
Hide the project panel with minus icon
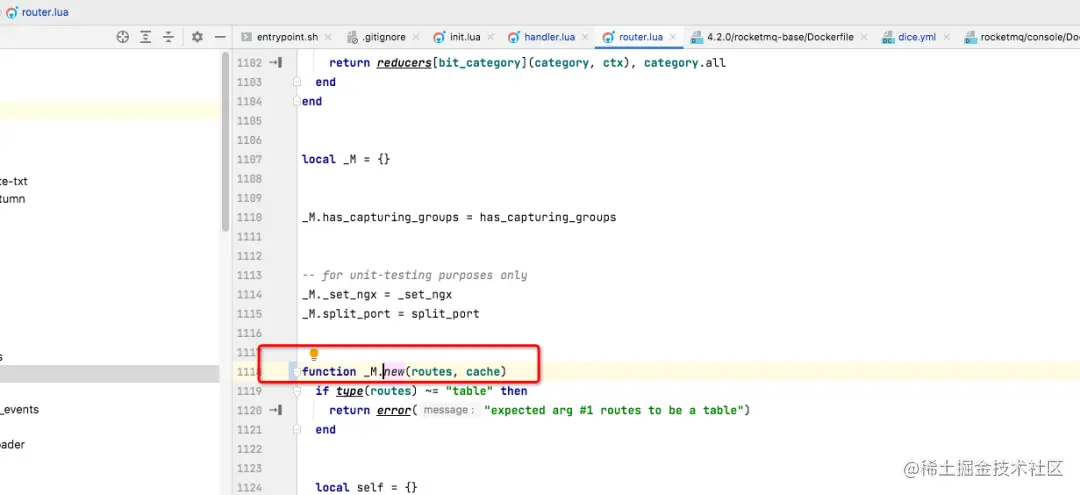[x=220, y=37]
